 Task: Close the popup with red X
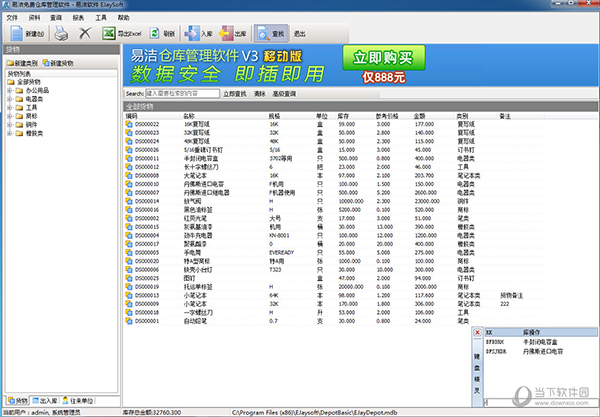point(477,332)
